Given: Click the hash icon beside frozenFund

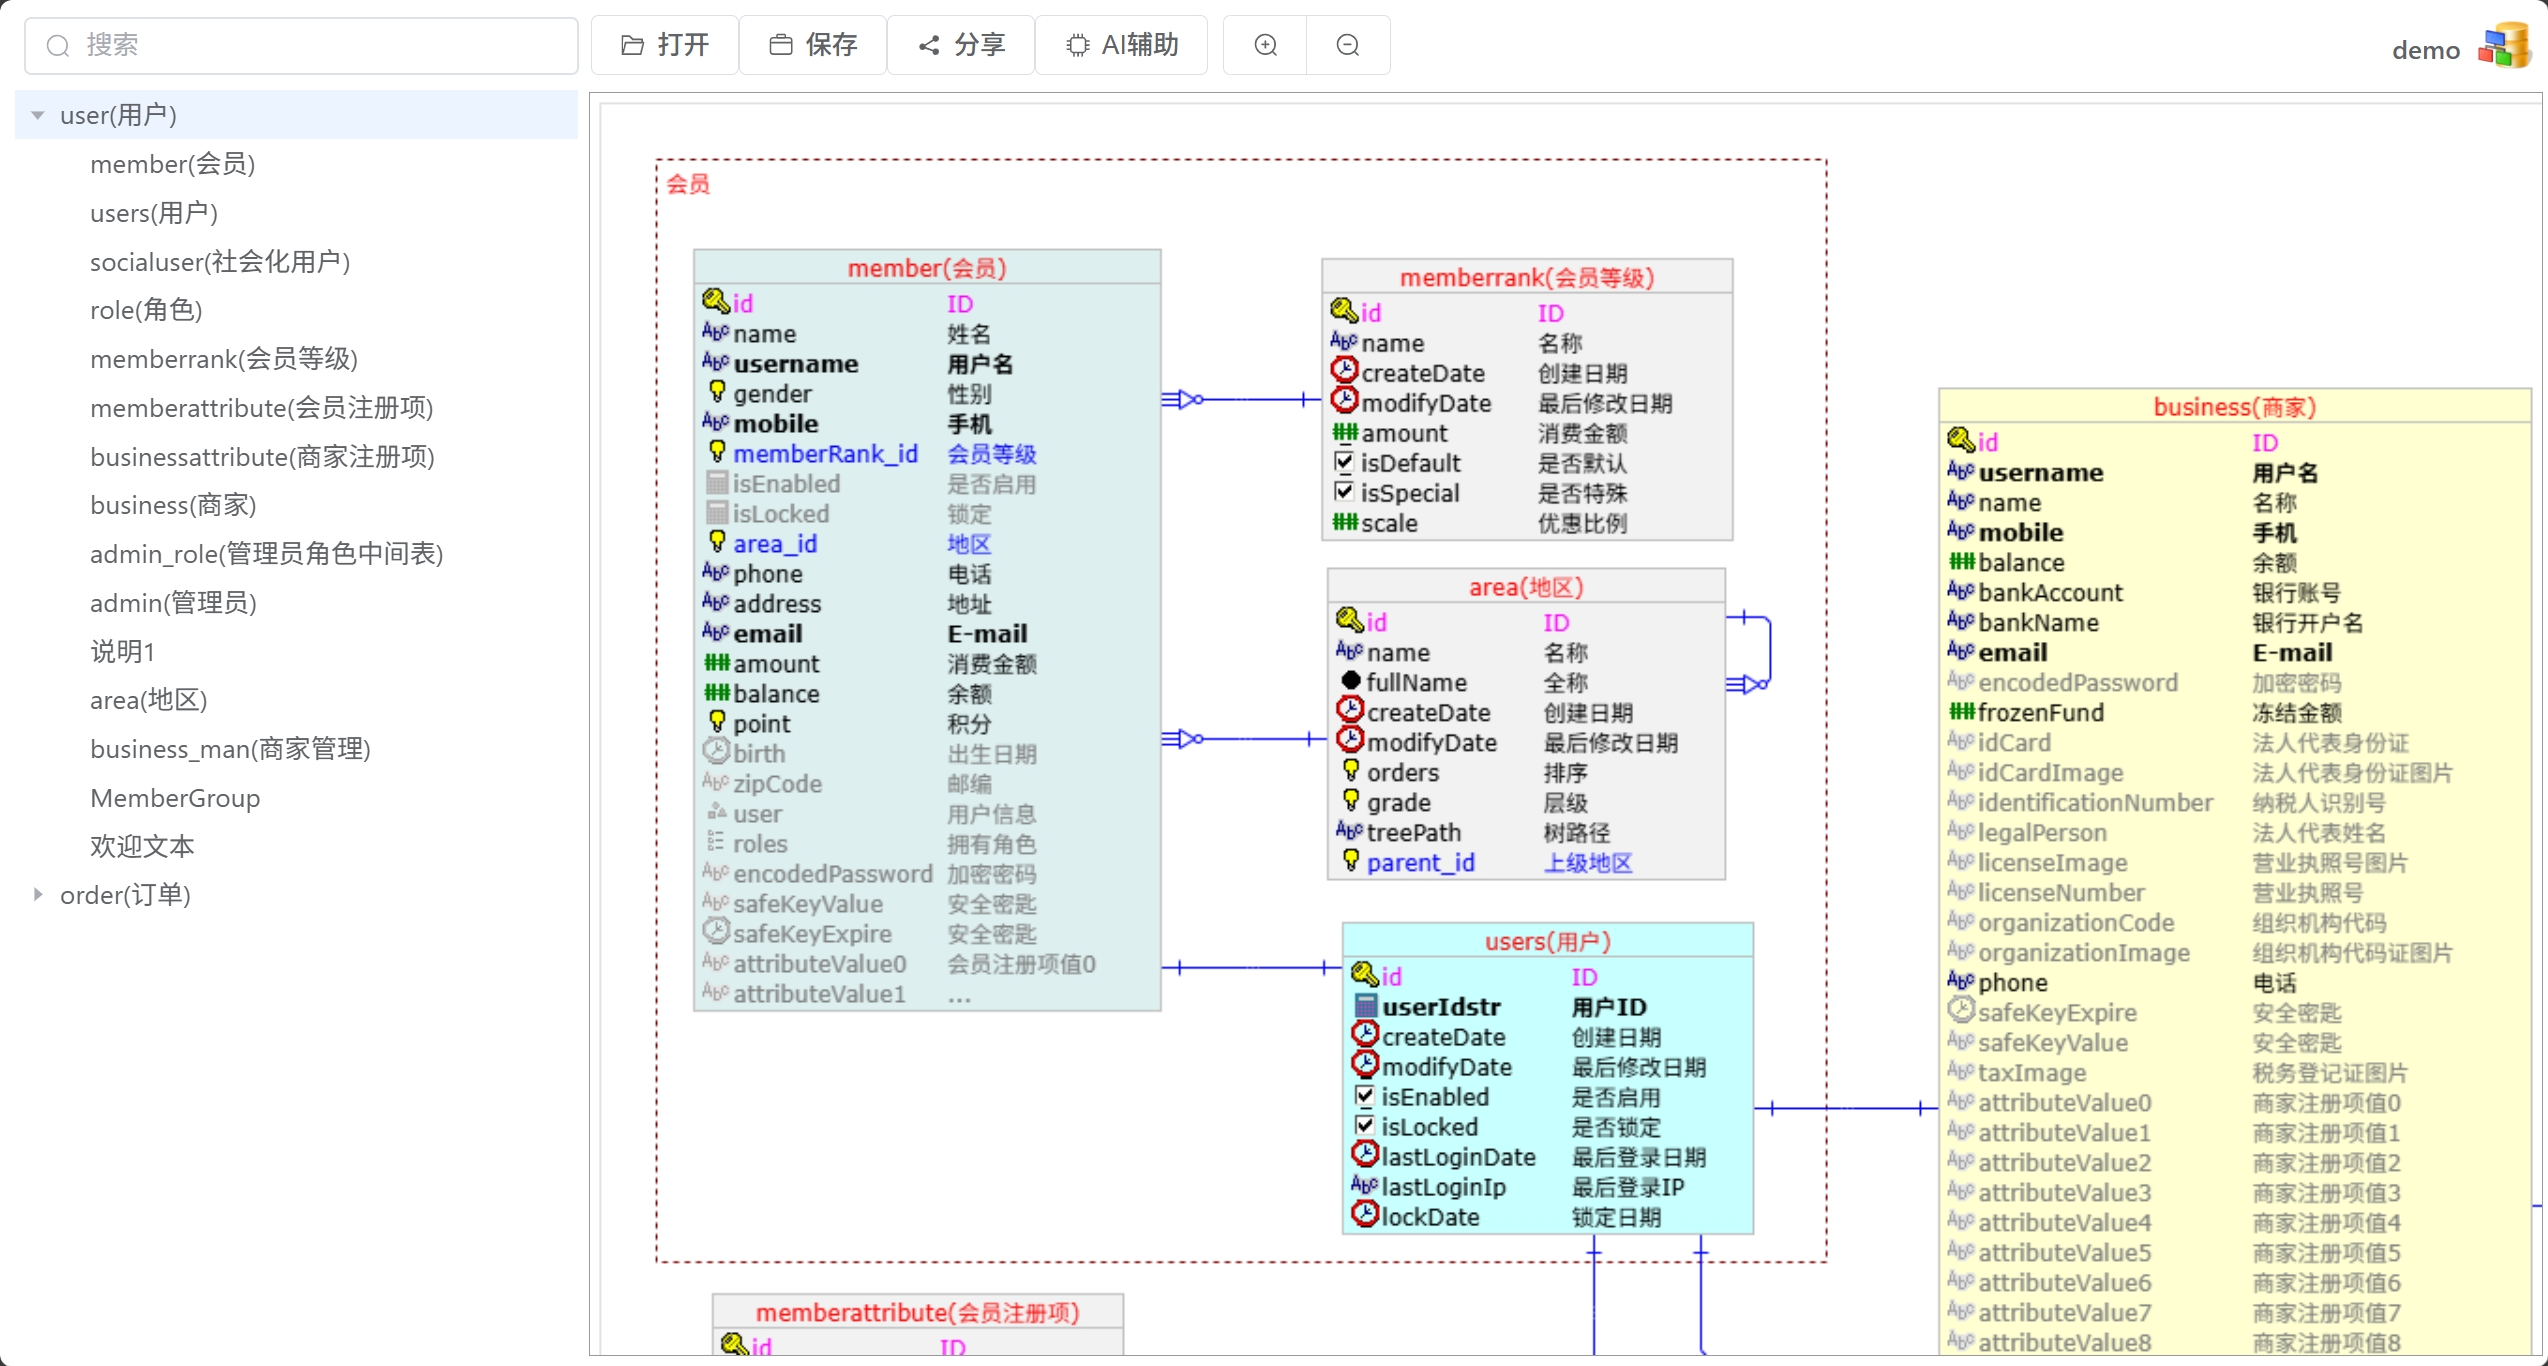Looking at the screenshot, I should pyautogui.click(x=1961, y=712).
